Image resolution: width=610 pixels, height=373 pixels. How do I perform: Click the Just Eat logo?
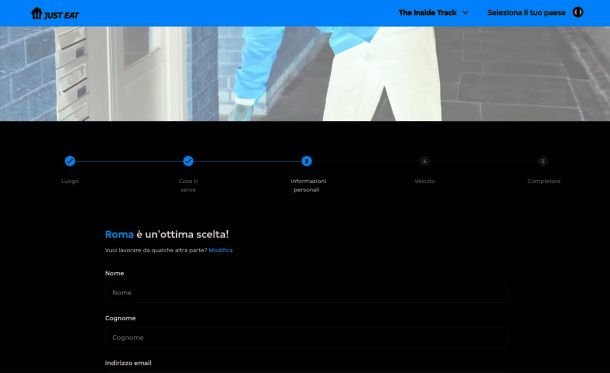(55, 14)
